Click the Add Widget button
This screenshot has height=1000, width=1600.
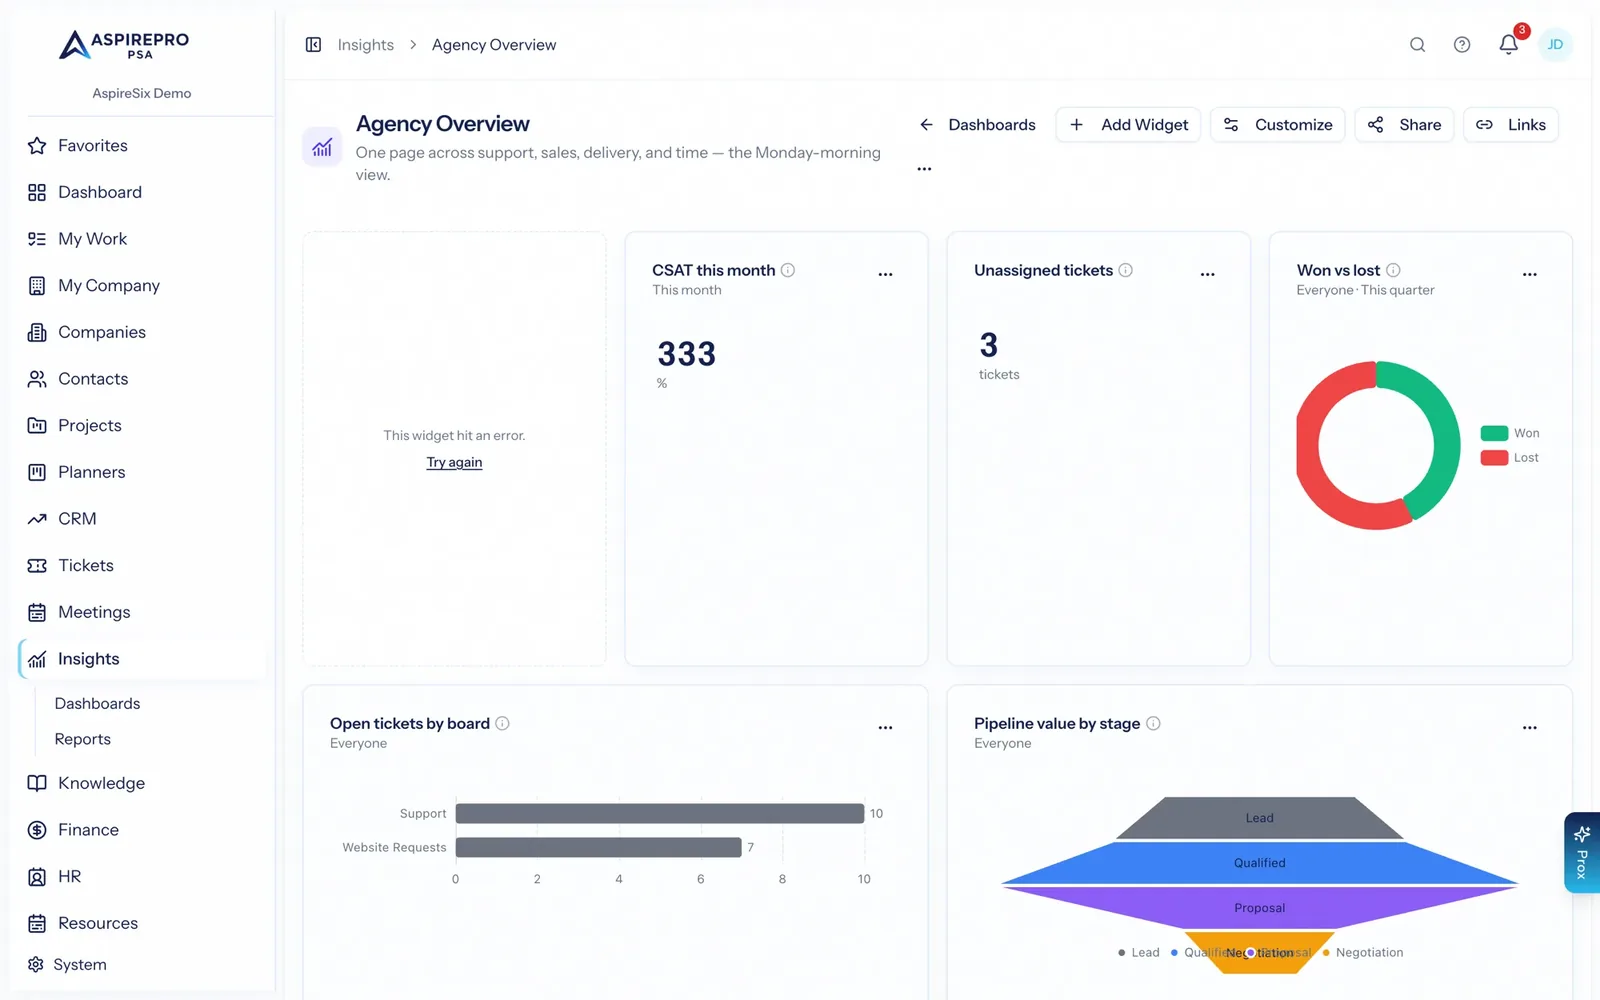[x=1128, y=125]
